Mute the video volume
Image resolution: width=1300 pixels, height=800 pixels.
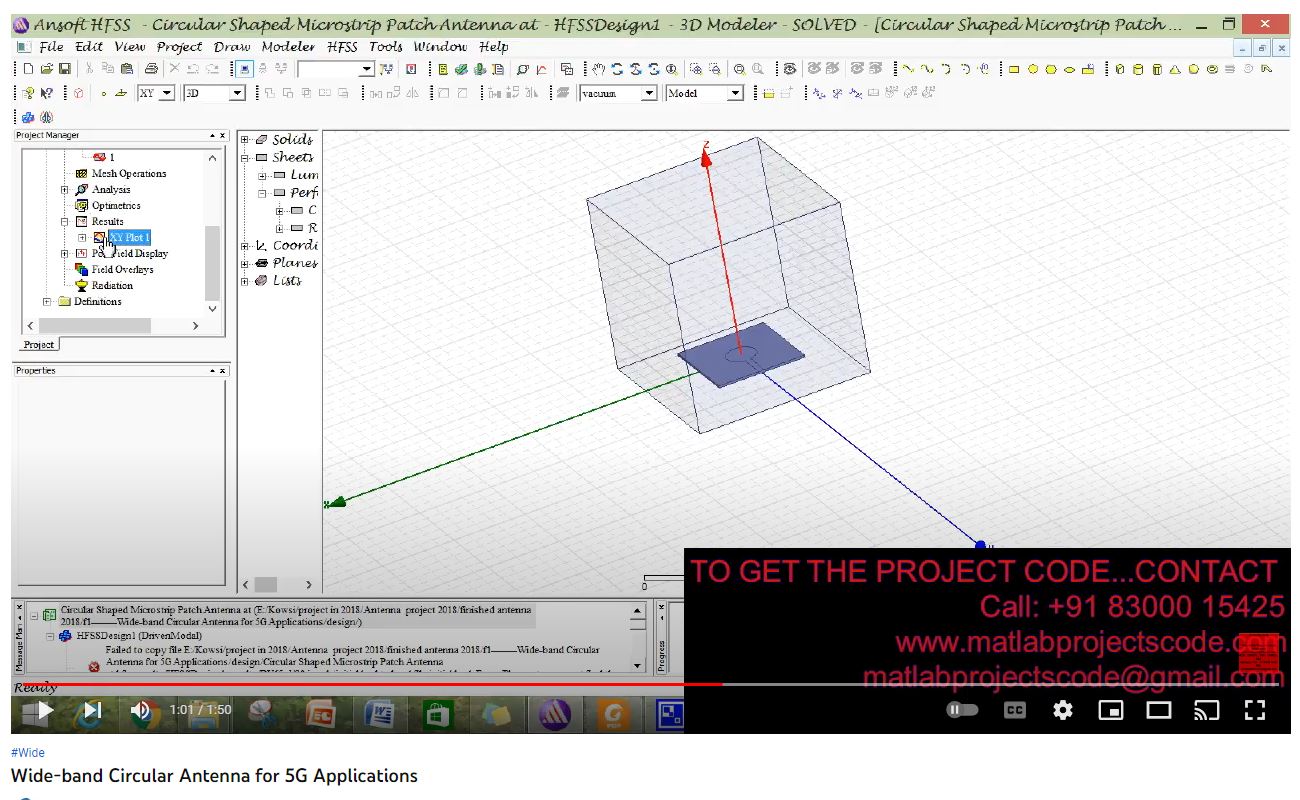(141, 710)
